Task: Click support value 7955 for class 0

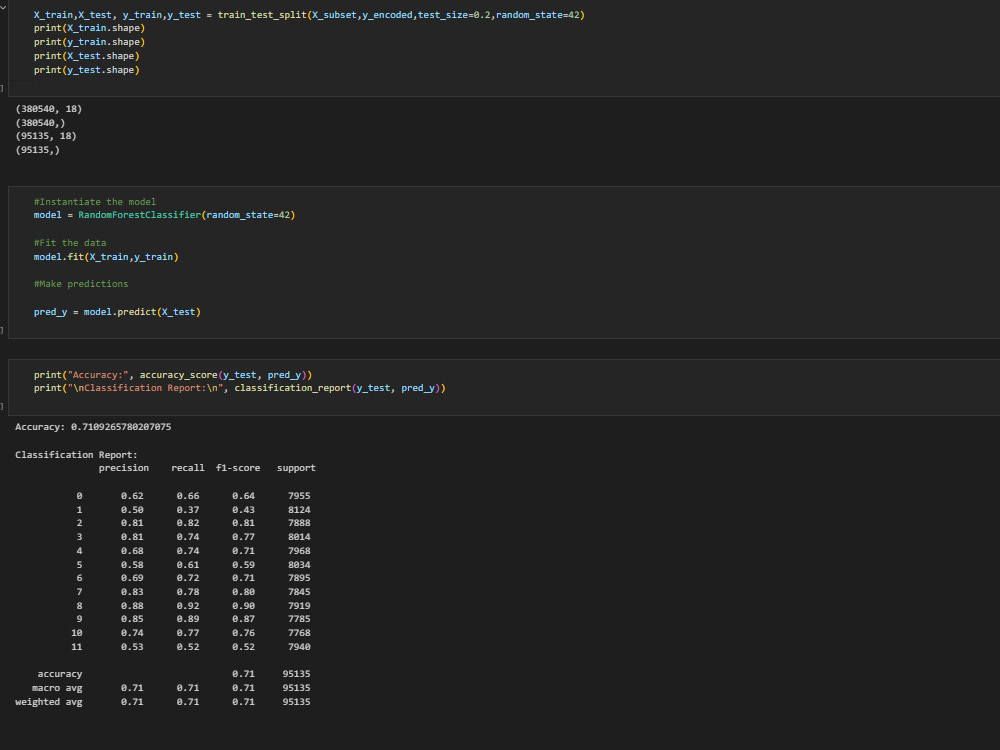Action: (x=299, y=496)
